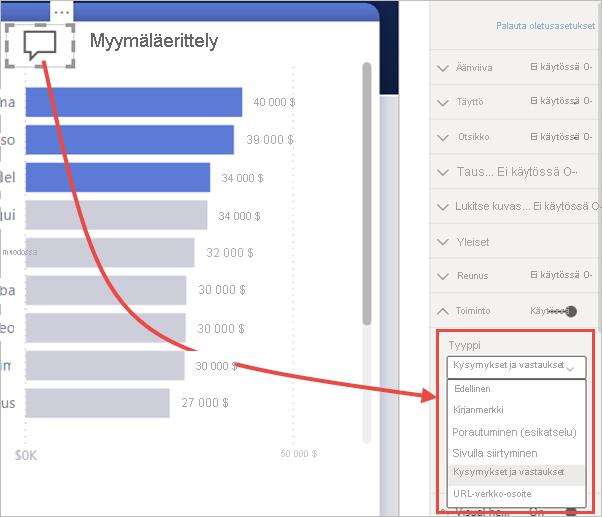
Task: Select Porautuminen (esikatselu) option
Action: [516, 432]
